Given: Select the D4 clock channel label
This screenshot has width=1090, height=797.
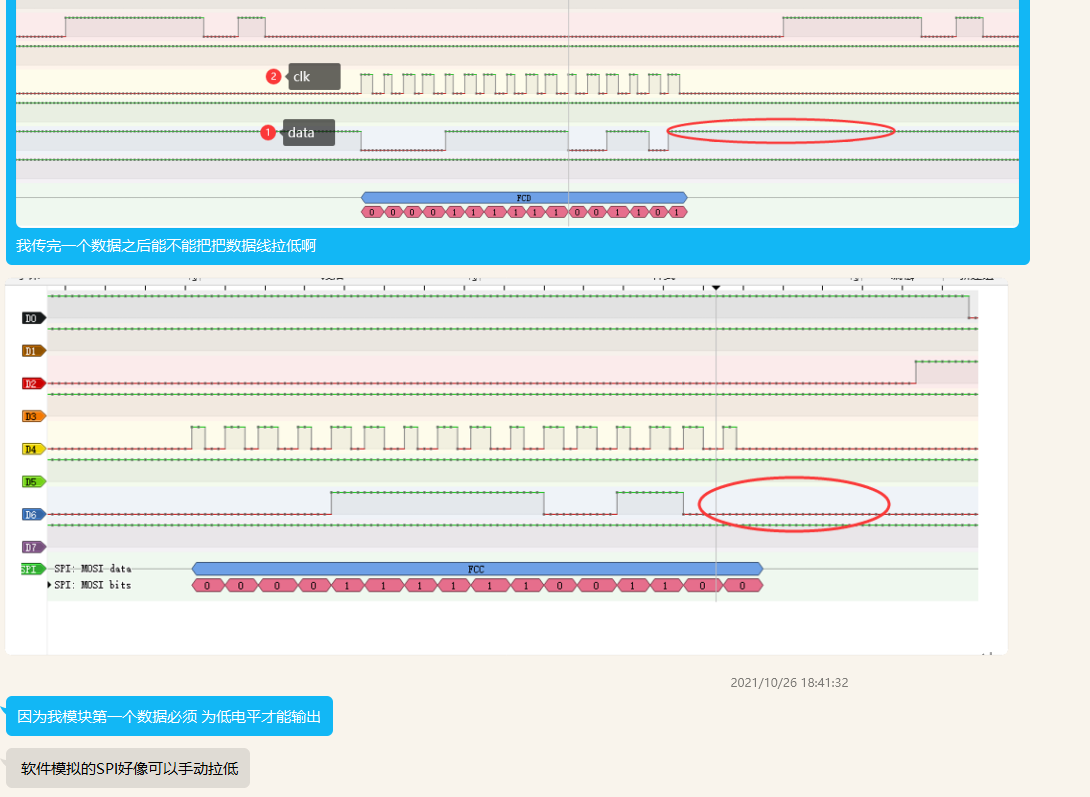Looking at the screenshot, I should [x=32, y=450].
